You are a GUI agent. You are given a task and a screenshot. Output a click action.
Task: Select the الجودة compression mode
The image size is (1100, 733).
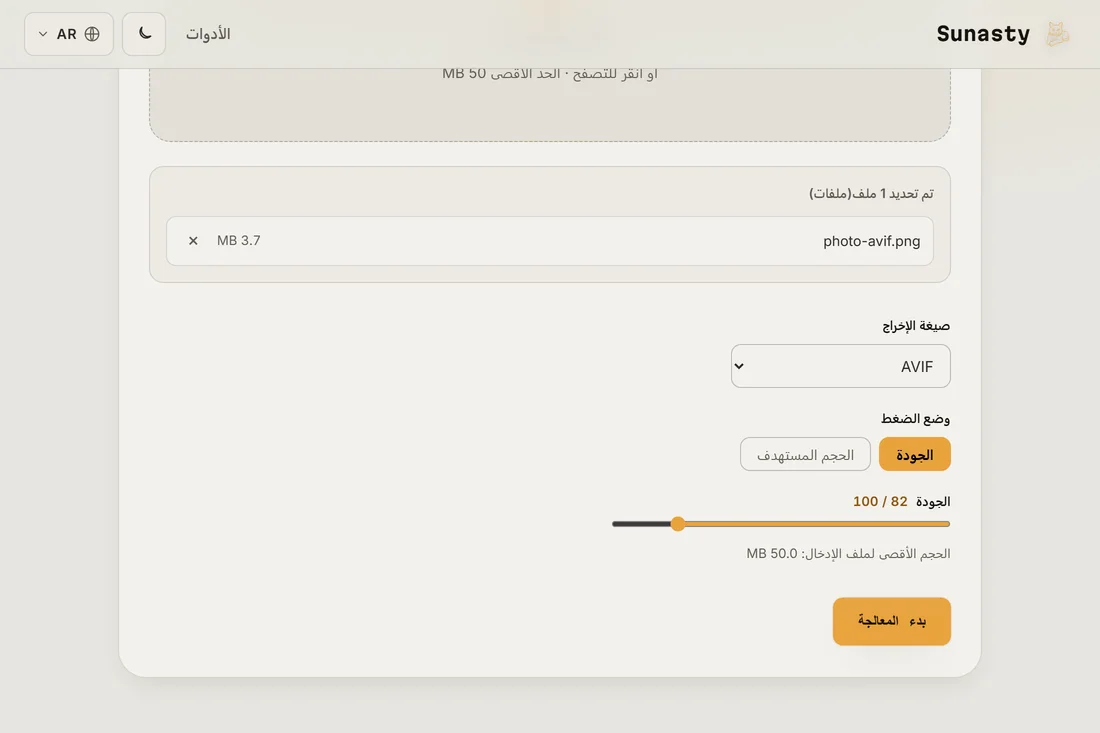915,455
